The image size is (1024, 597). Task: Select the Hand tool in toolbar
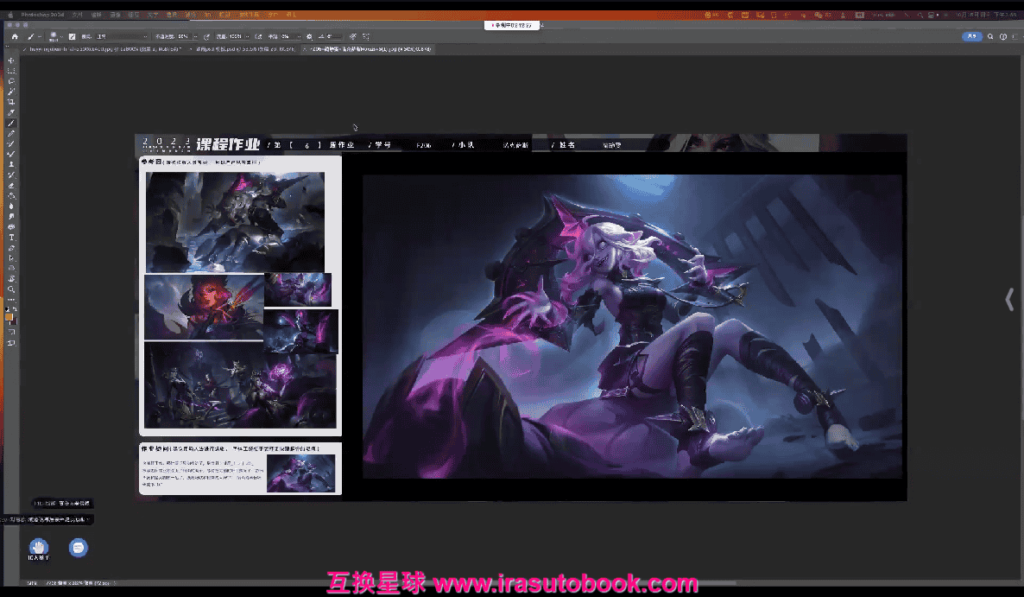11,279
